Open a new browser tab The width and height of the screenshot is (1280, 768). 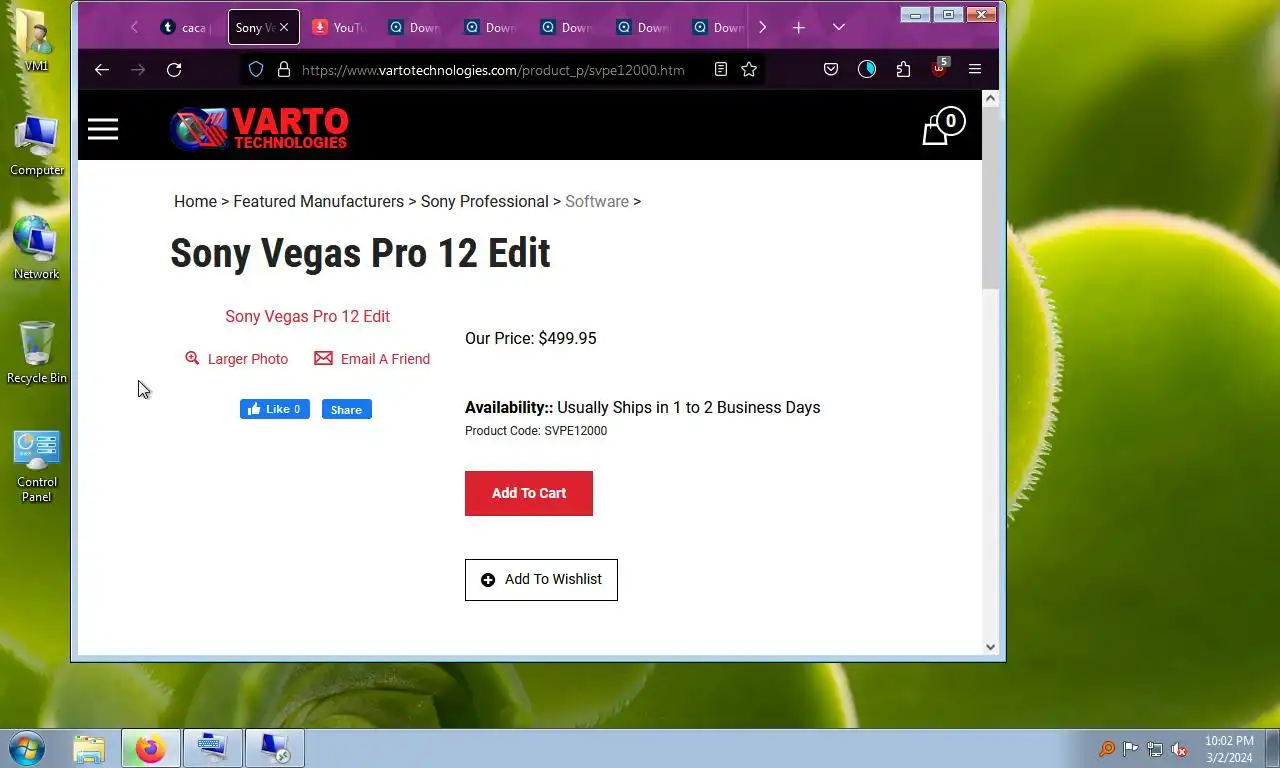tap(798, 27)
